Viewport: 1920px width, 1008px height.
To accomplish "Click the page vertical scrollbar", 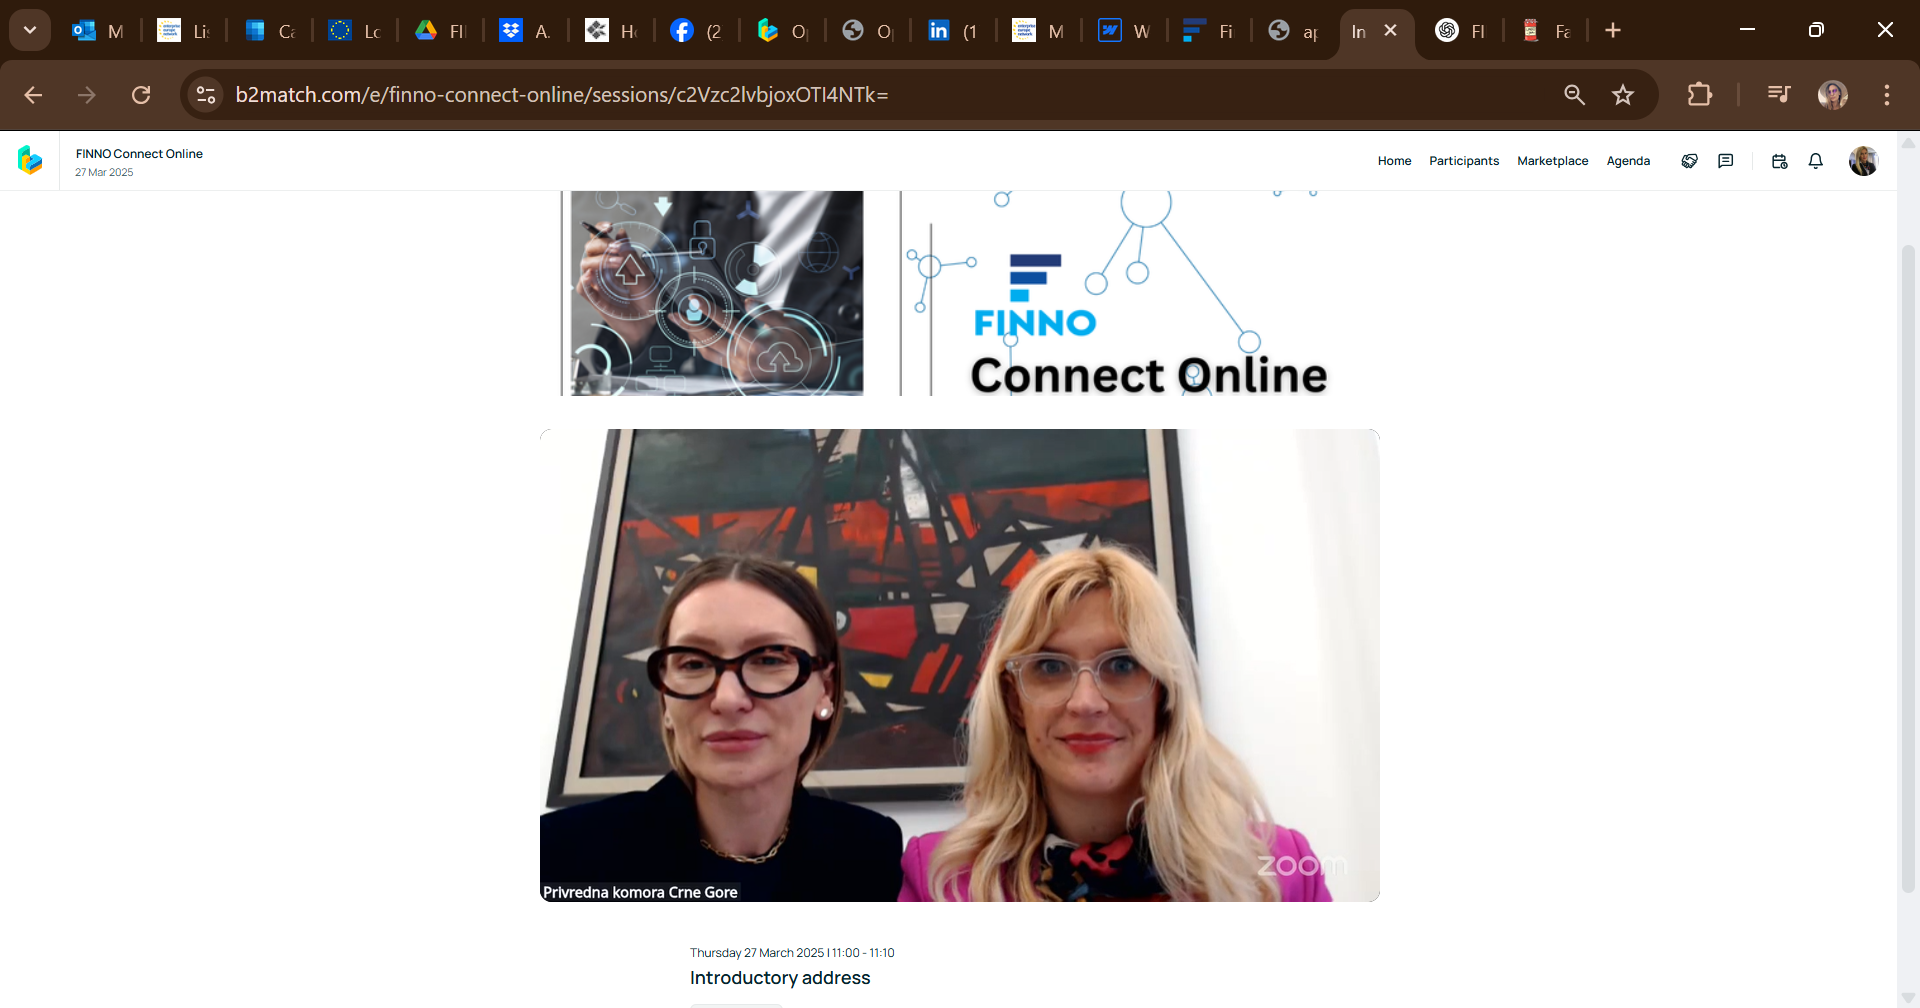I will tap(1908, 568).
